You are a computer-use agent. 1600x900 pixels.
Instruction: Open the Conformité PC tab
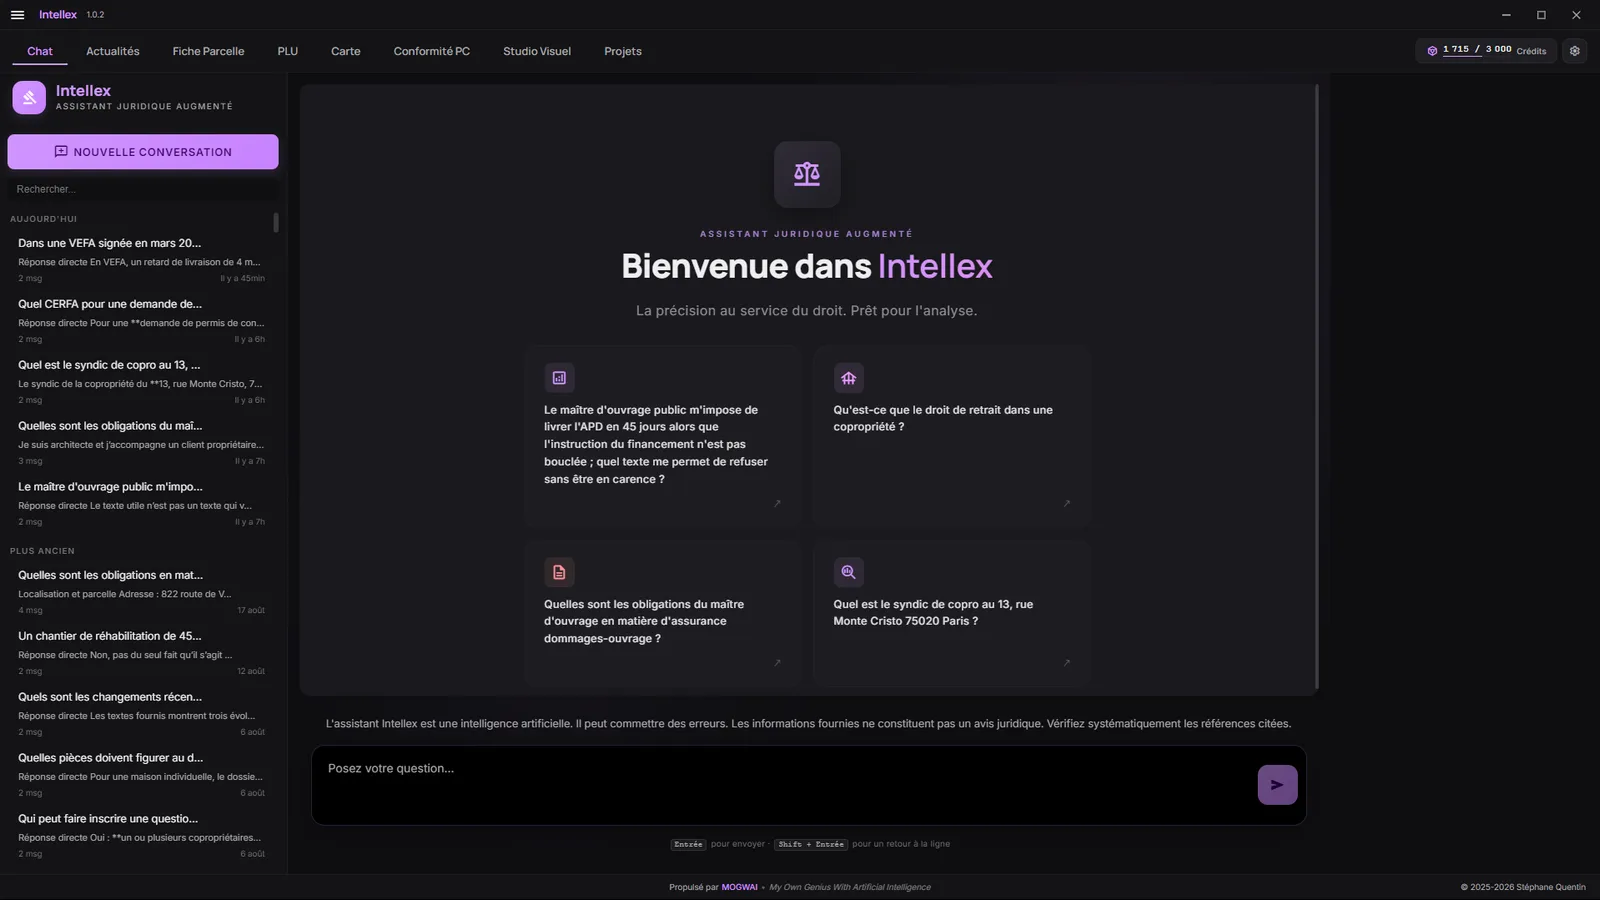[x=432, y=51]
